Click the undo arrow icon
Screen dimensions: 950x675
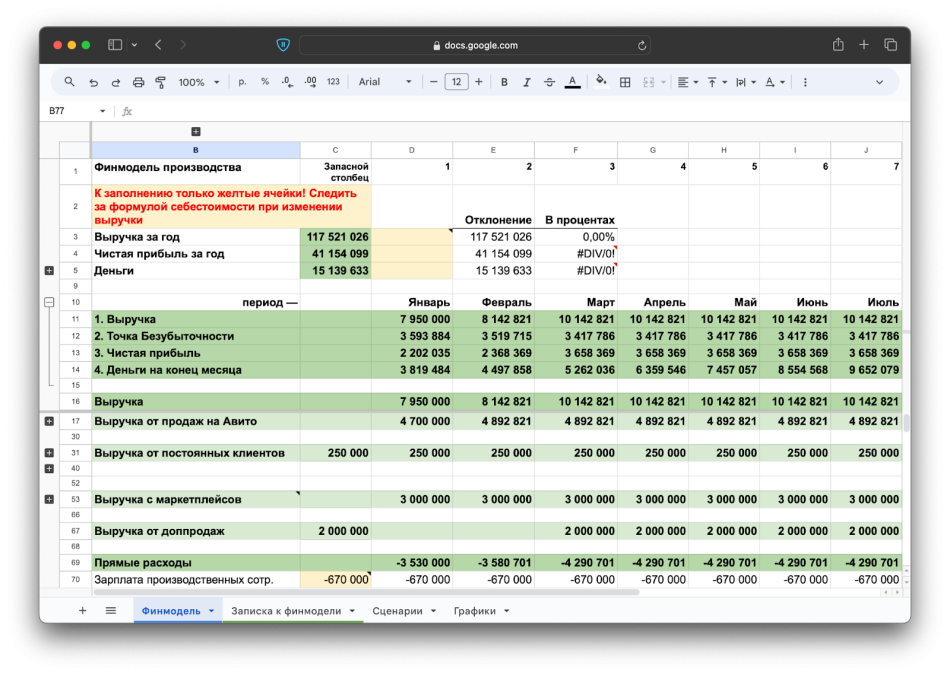pos(93,82)
